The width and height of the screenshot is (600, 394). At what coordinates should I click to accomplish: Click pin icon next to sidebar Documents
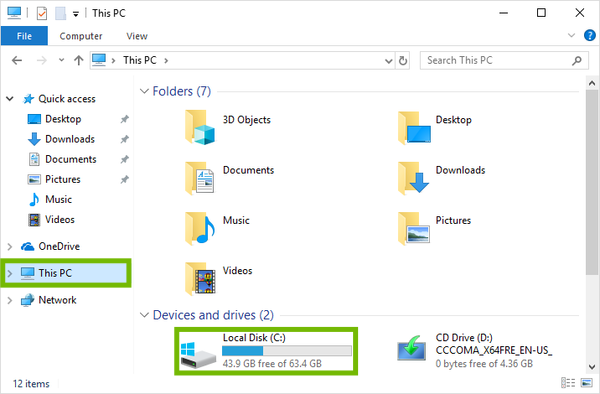124,159
